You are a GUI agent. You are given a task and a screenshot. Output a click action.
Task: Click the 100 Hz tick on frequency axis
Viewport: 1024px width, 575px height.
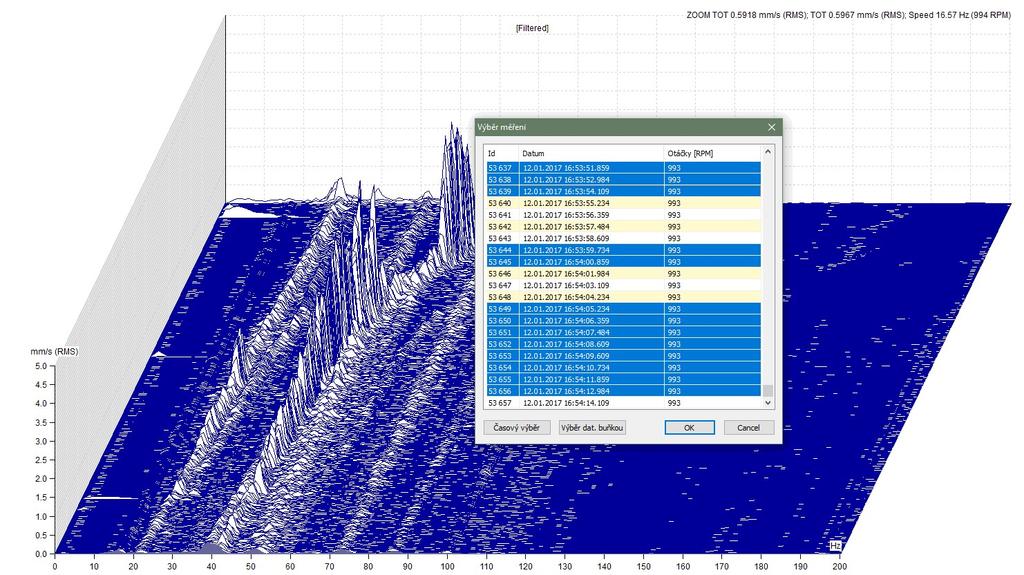[x=447, y=567]
